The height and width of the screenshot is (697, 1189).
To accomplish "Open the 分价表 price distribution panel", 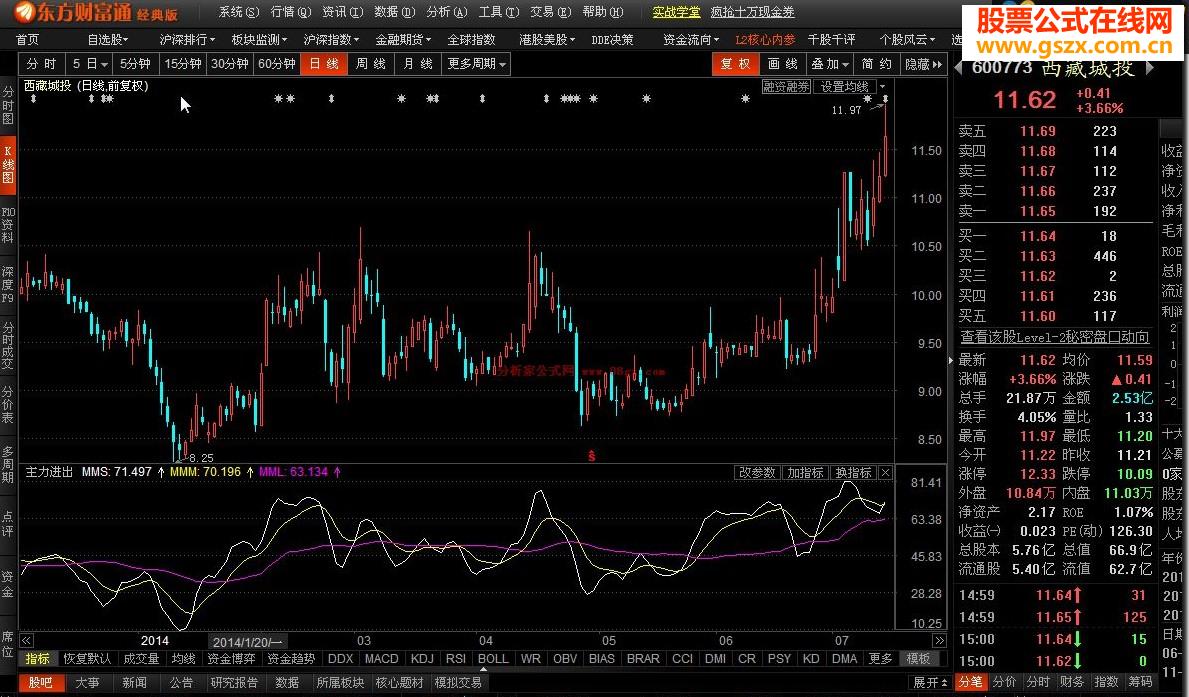I will 8,407.
